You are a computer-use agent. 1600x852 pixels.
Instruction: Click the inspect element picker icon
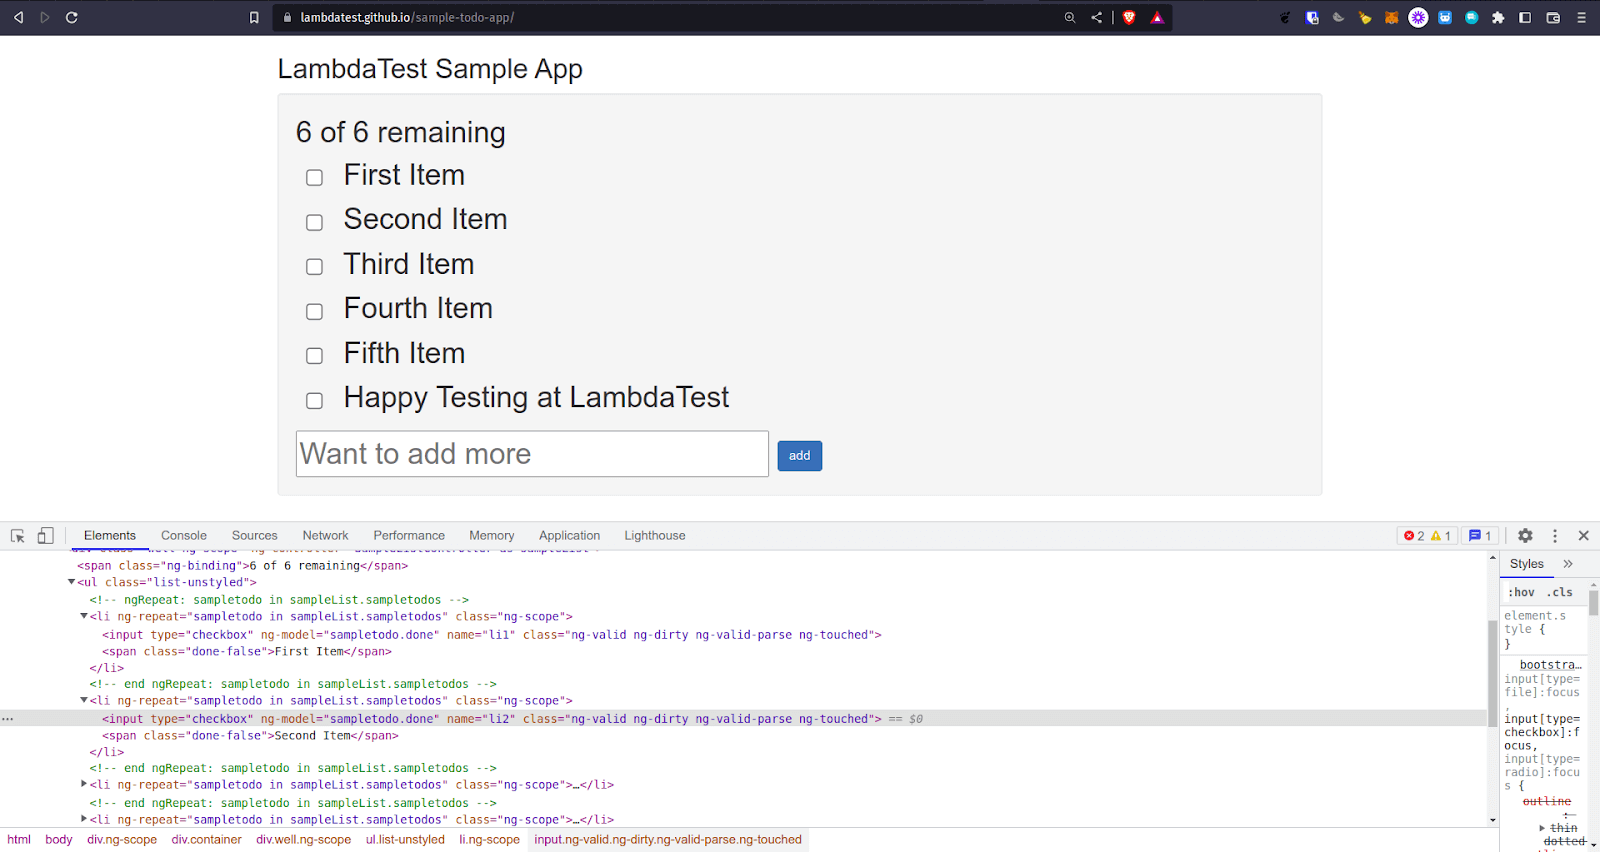(17, 536)
